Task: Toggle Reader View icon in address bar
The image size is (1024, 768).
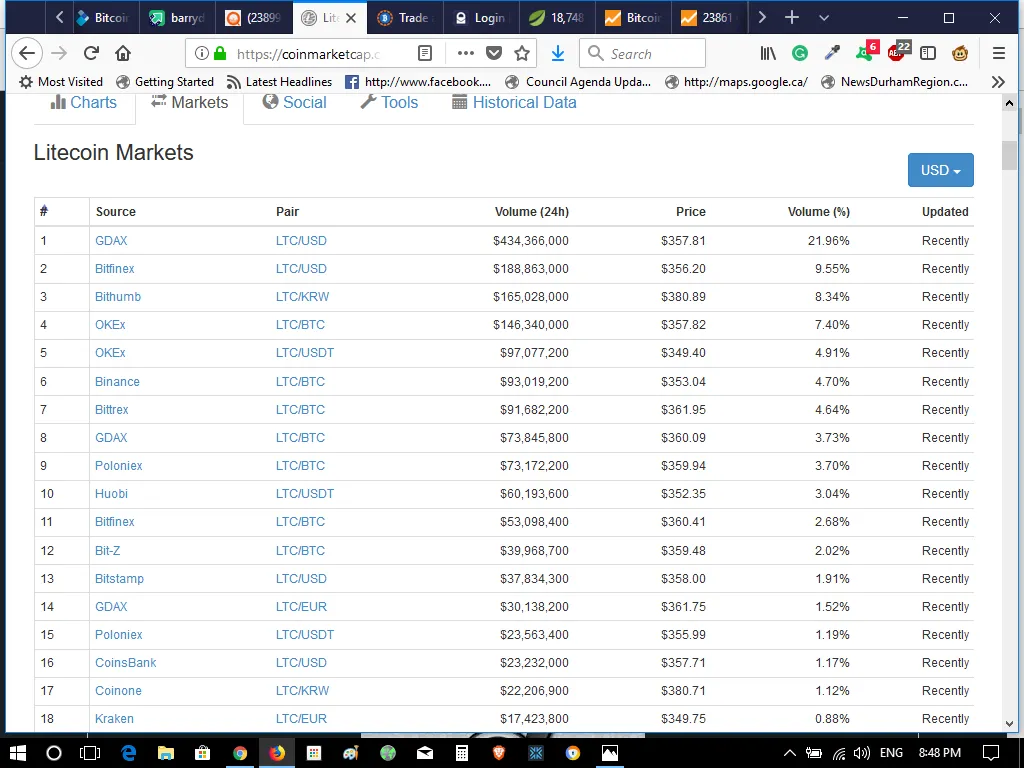Action: coord(424,54)
